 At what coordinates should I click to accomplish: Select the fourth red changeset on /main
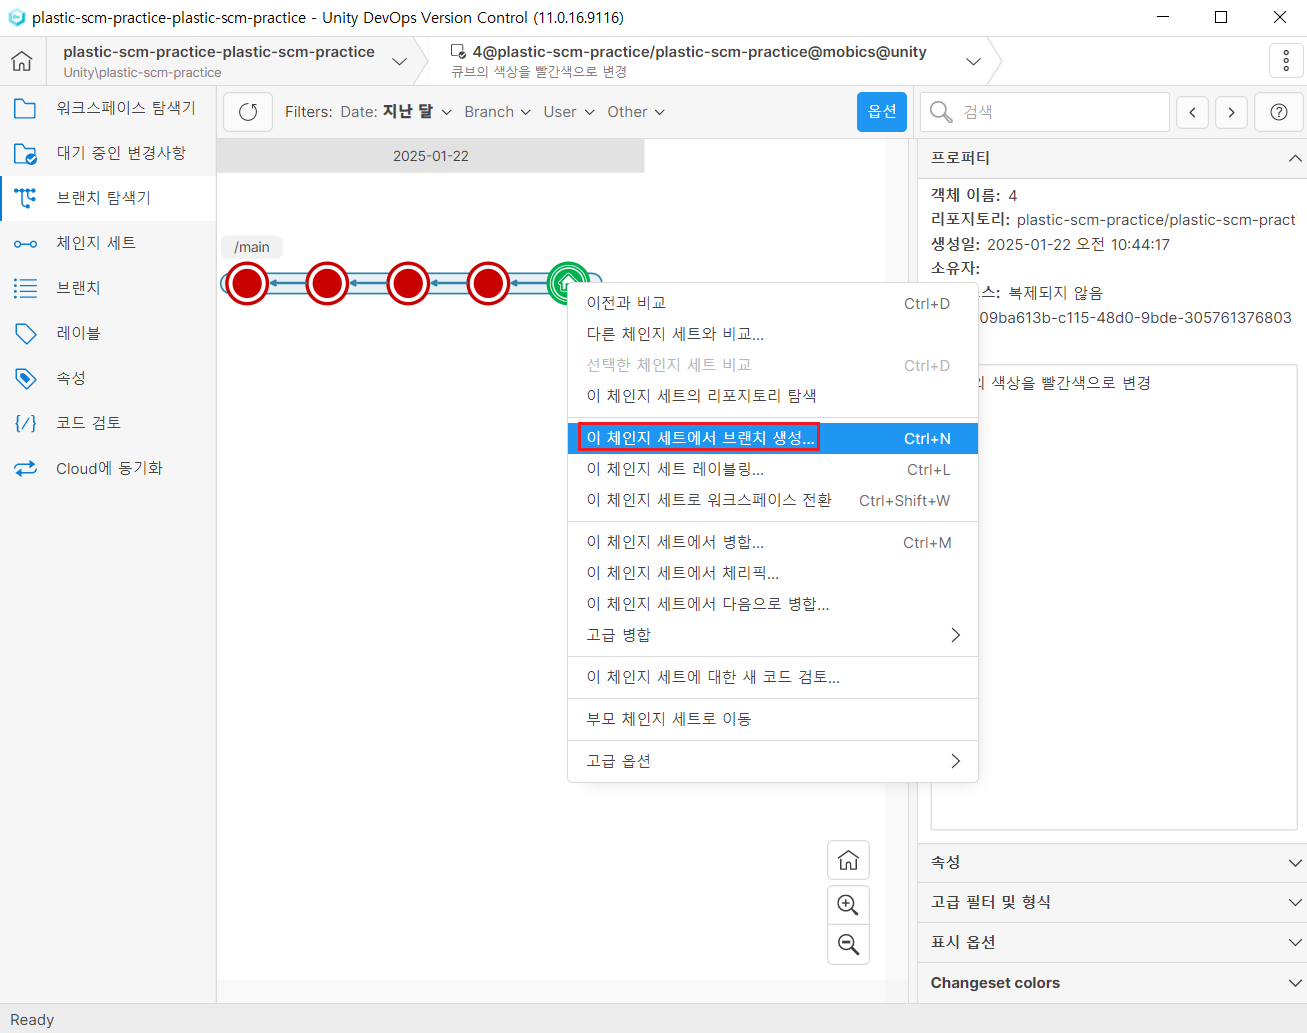[488, 284]
